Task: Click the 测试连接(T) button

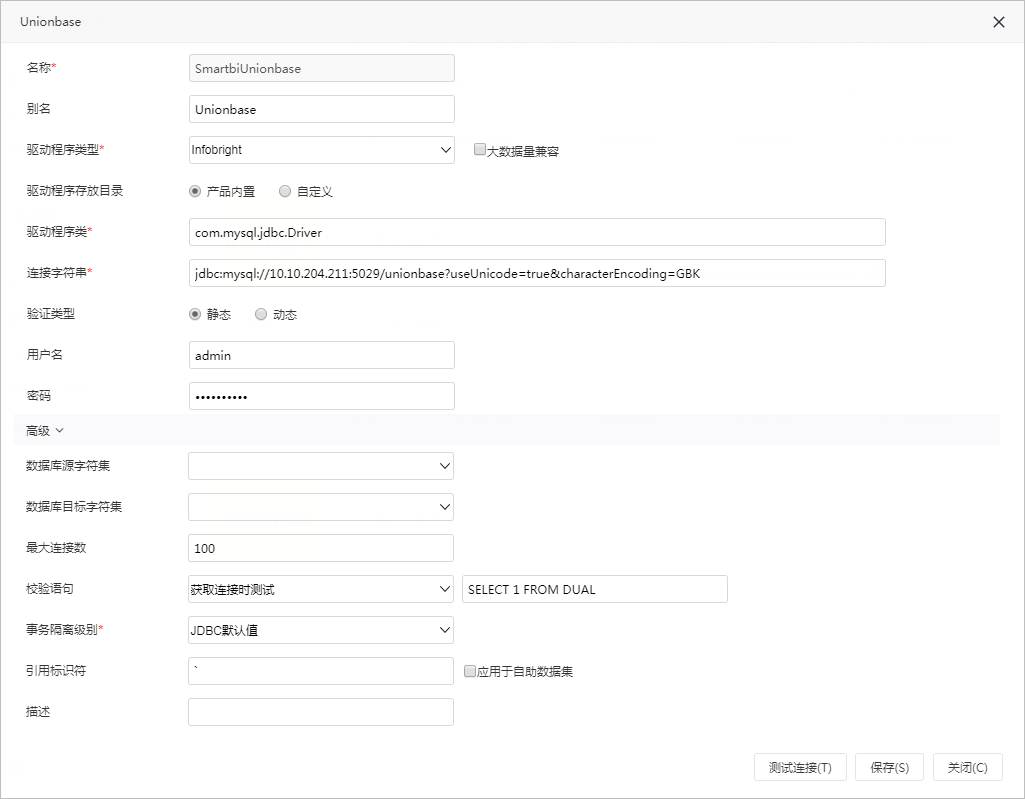Action: click(x=800, y=767)
